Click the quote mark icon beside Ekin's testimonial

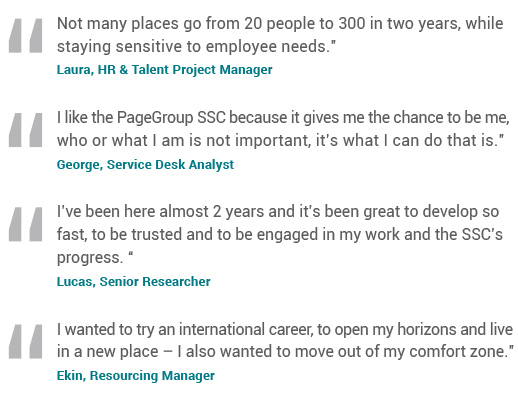click(26, 341)
